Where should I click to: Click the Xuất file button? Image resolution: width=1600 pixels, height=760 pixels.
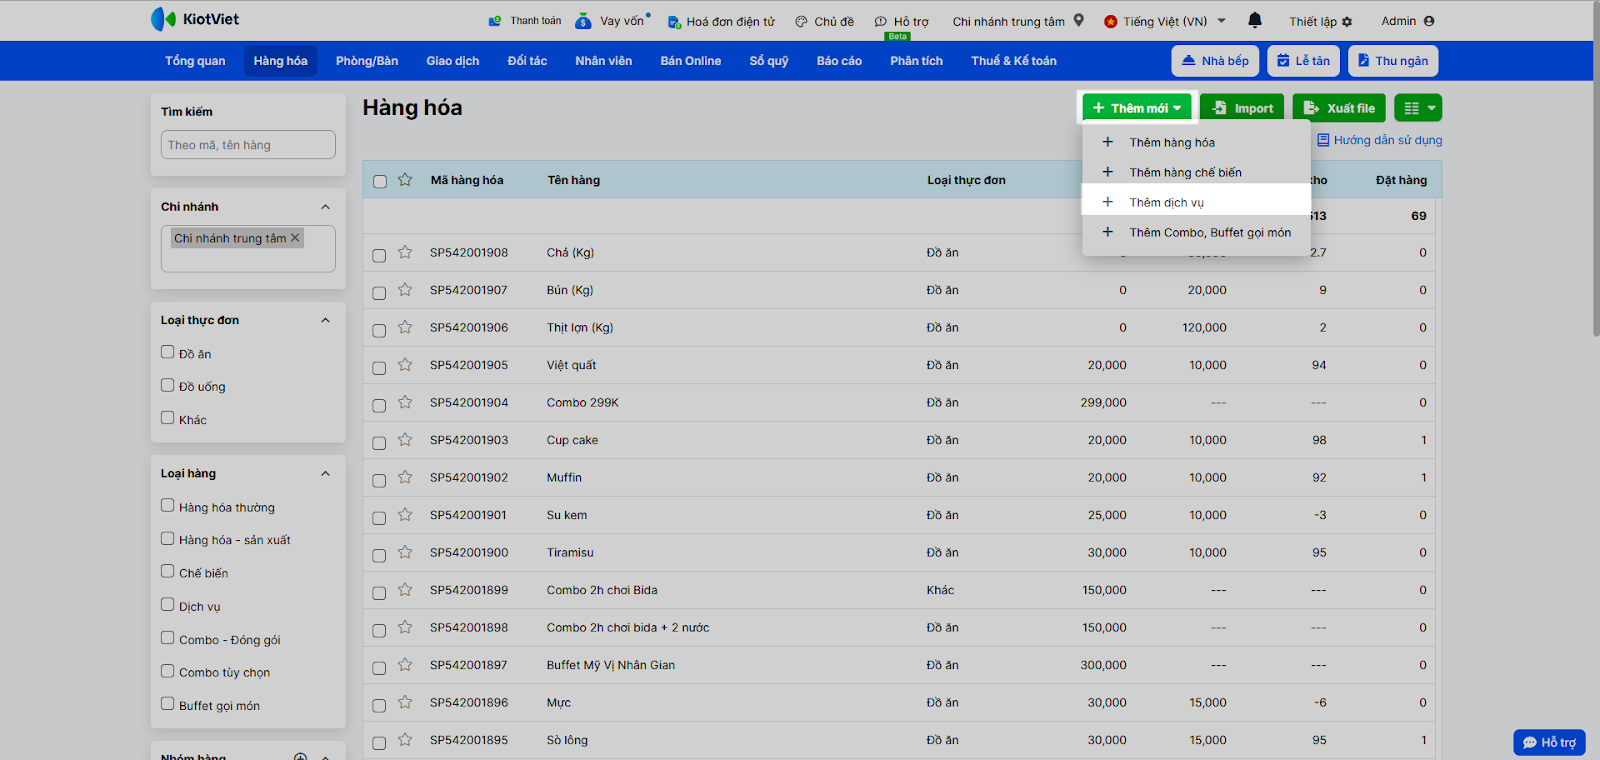(1338, 108)
